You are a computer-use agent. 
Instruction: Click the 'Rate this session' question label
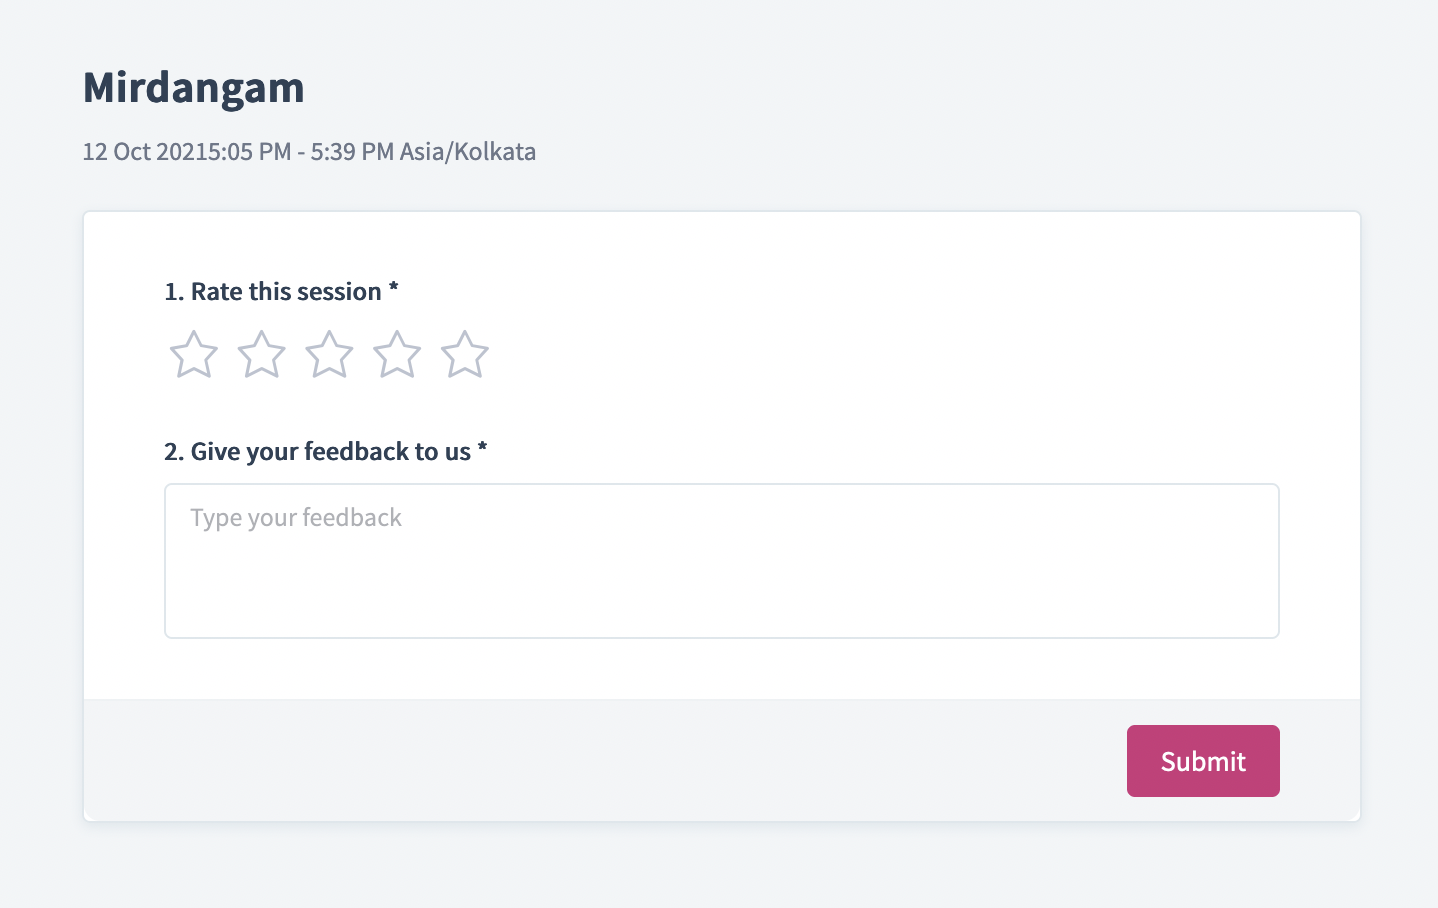286,291
